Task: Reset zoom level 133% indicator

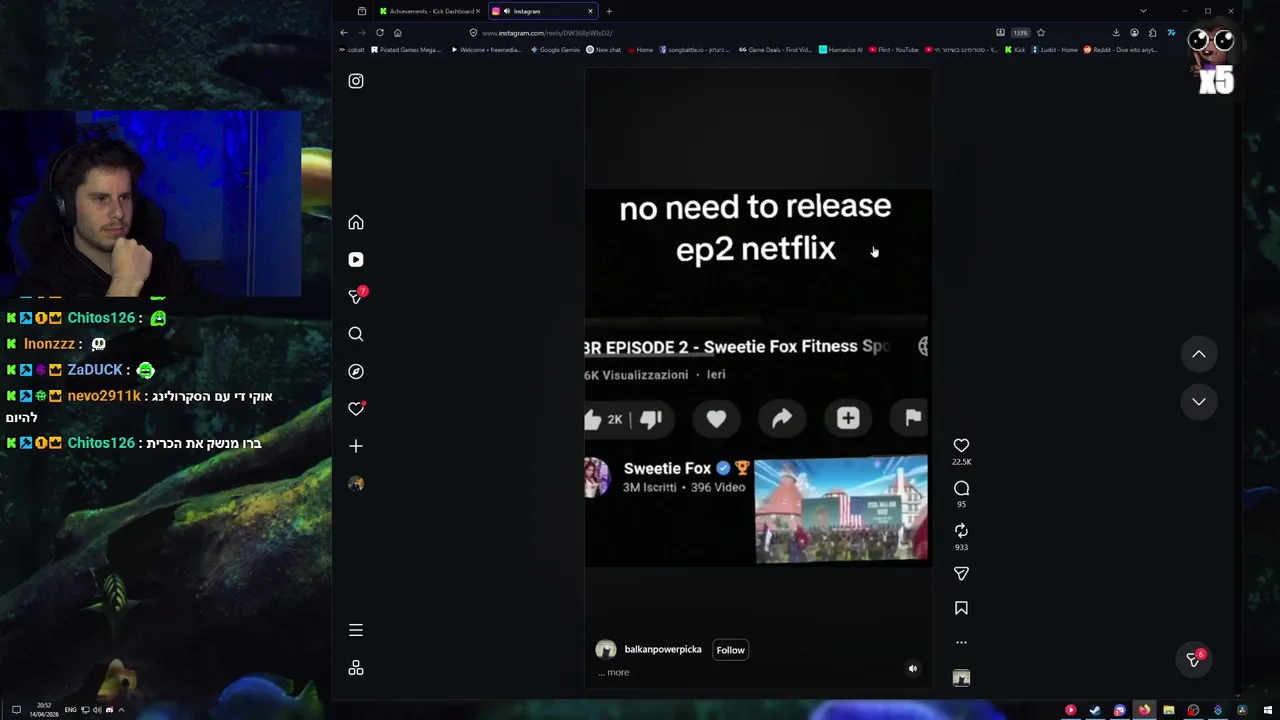Action: tap(1020, 33)
